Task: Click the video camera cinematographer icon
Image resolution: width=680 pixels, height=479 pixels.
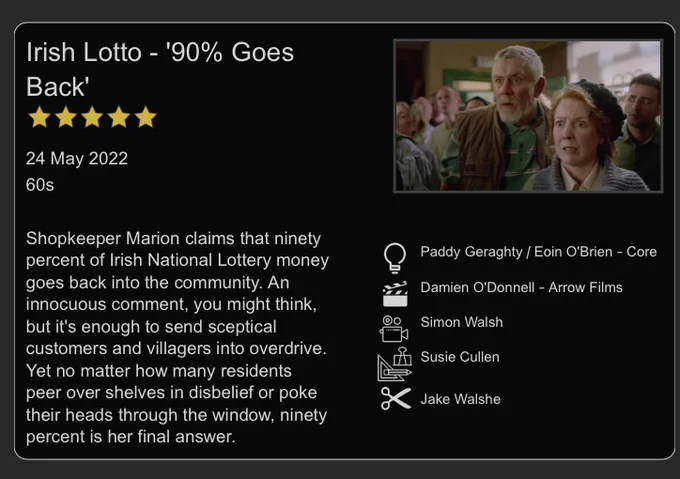Action: pyautogui.click(x=394, y=329)
